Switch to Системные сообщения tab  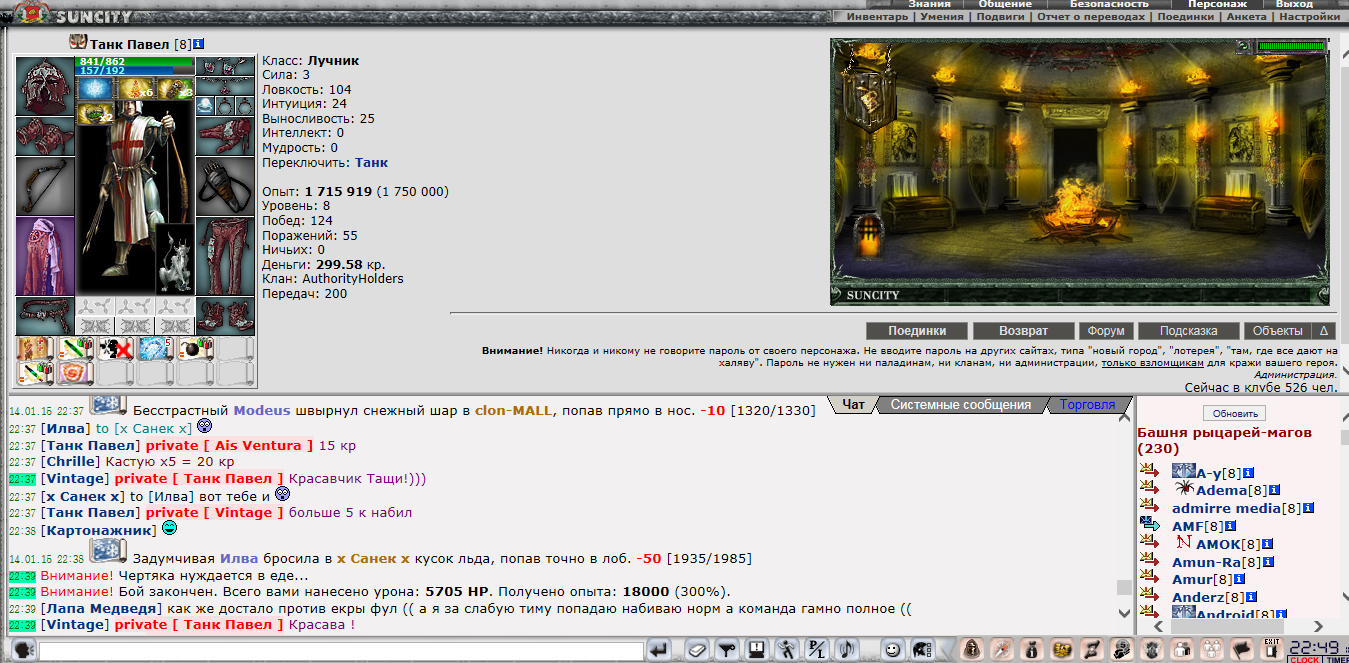[960, 405]
